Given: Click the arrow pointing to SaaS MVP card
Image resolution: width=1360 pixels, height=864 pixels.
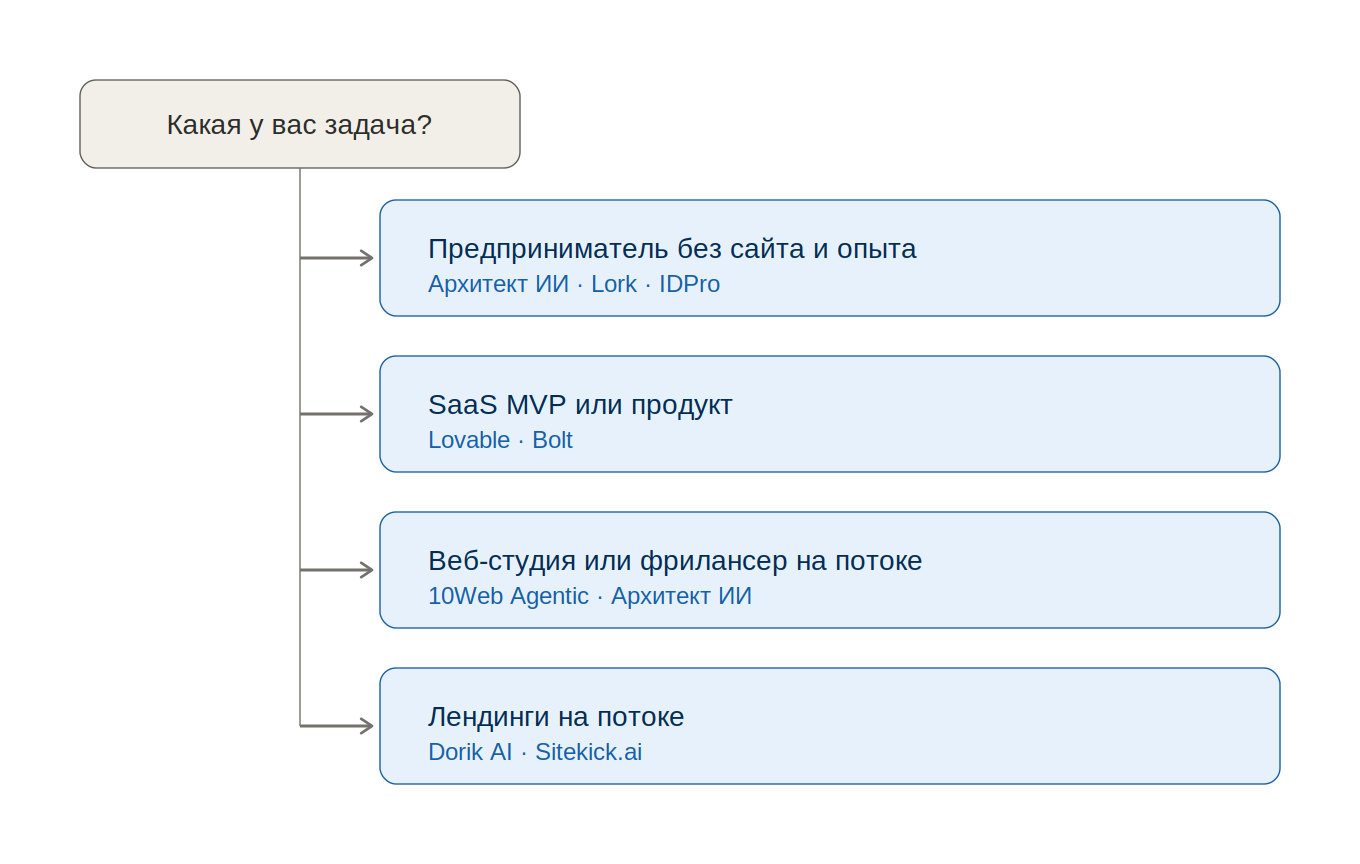Looking at the screenshot, I should click(337, 414).
